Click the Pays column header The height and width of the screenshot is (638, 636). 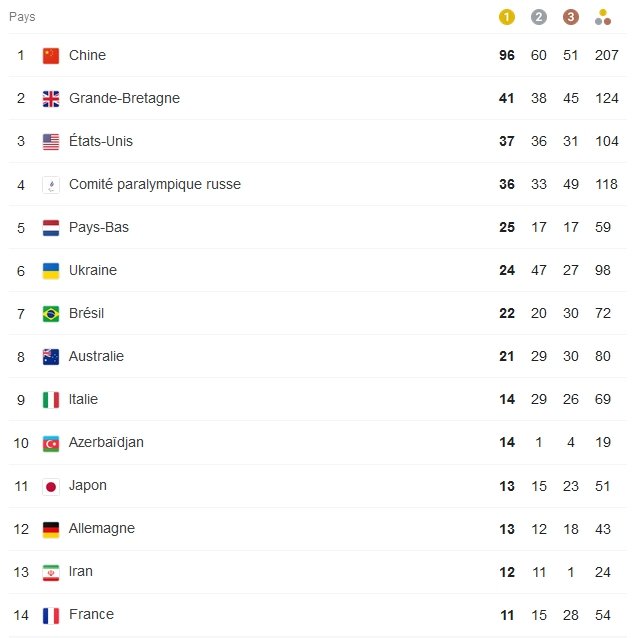pos(22,17)
